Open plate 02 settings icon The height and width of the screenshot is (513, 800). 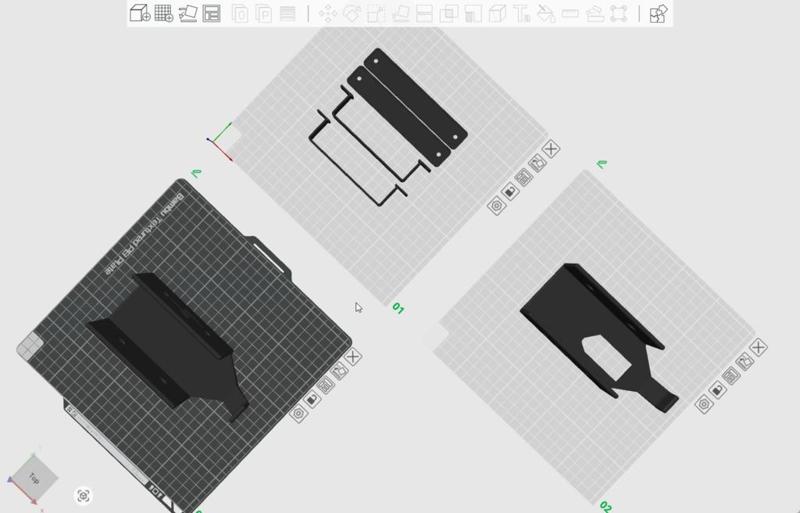[704, 404]
